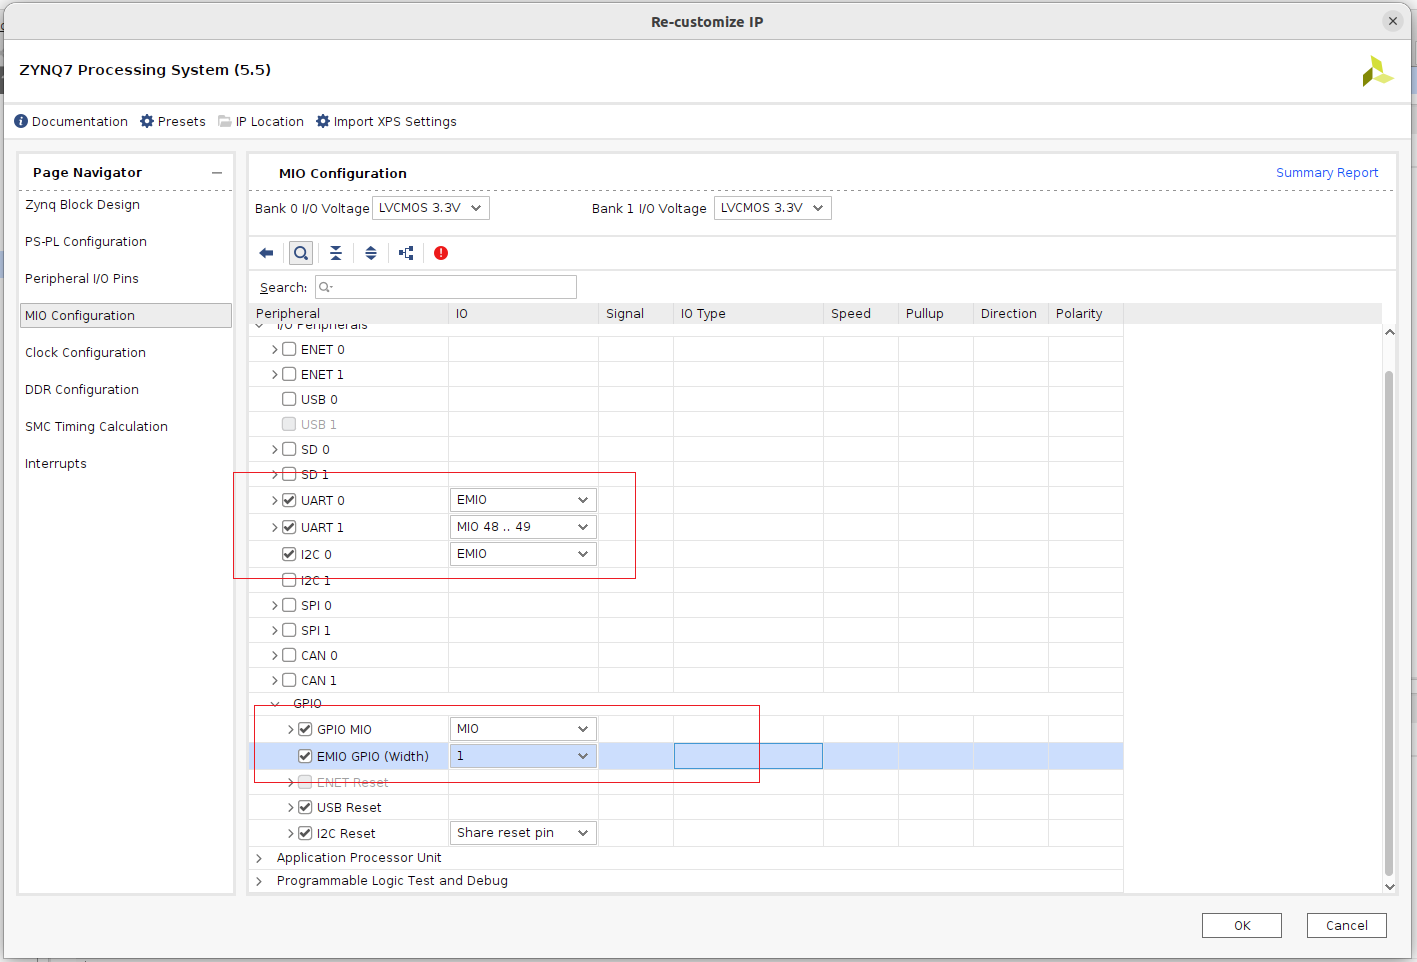
Task: Enable the USB 0 checkbox
Action: coord(289,399)
